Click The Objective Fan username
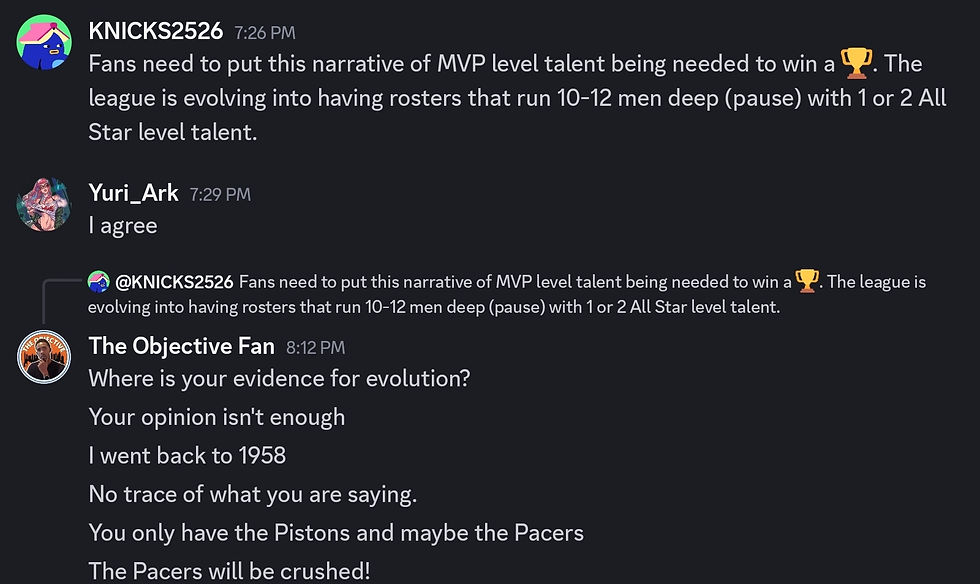Viewport: 980px width, 584px height. click(x=181, y=346)
